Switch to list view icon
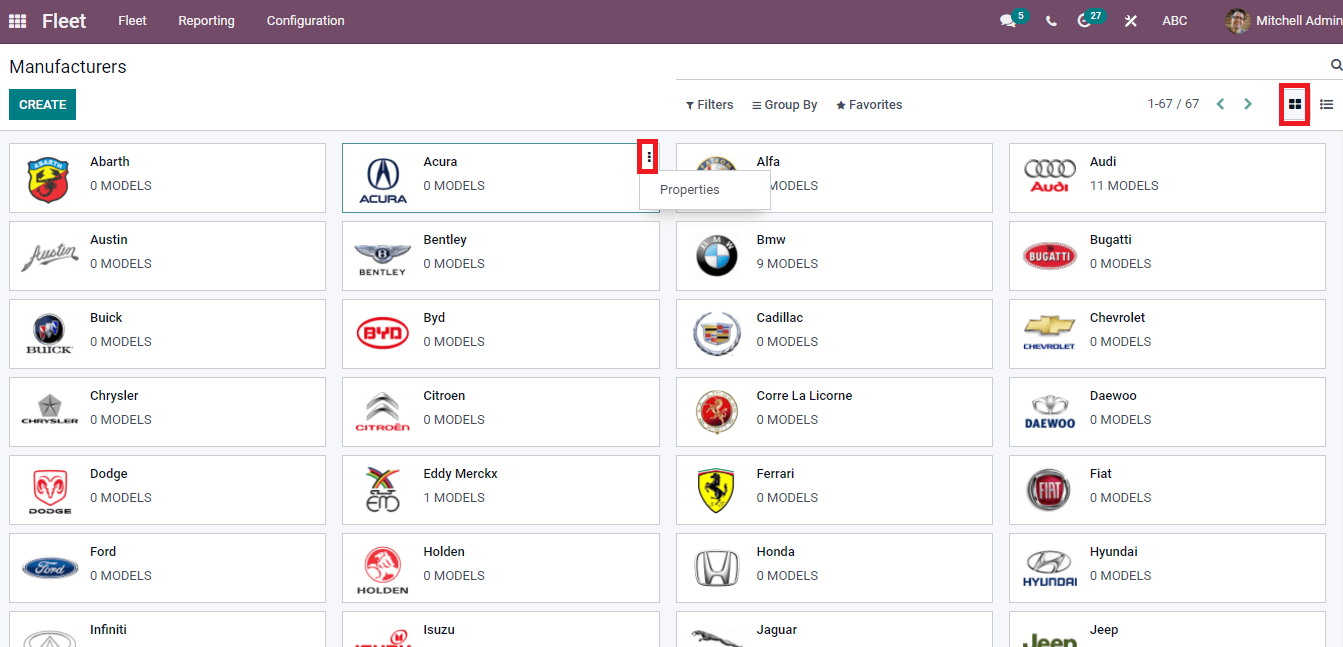1343x647 pixels. coord(1327,104)
